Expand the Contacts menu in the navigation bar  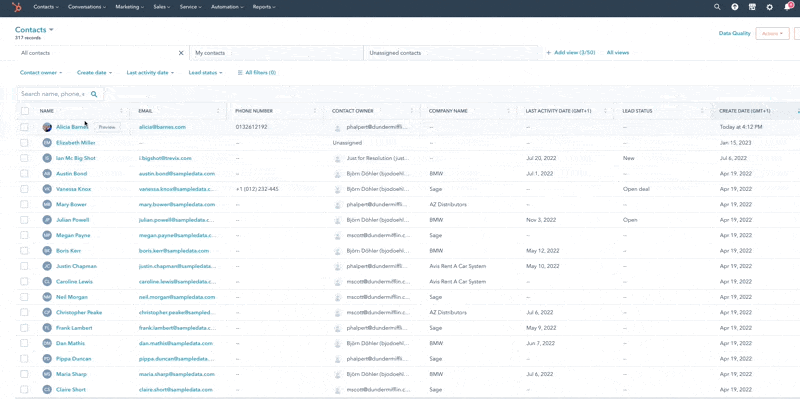46,7
